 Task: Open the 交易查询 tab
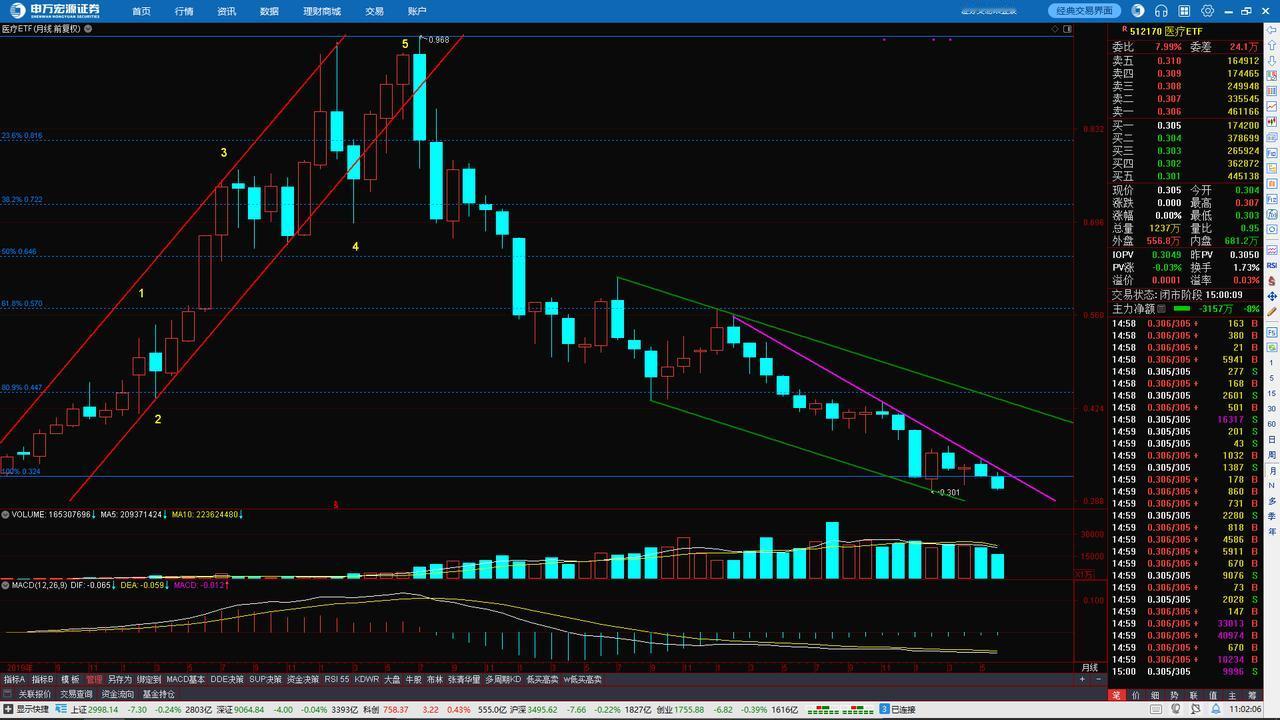click(75, 693)
